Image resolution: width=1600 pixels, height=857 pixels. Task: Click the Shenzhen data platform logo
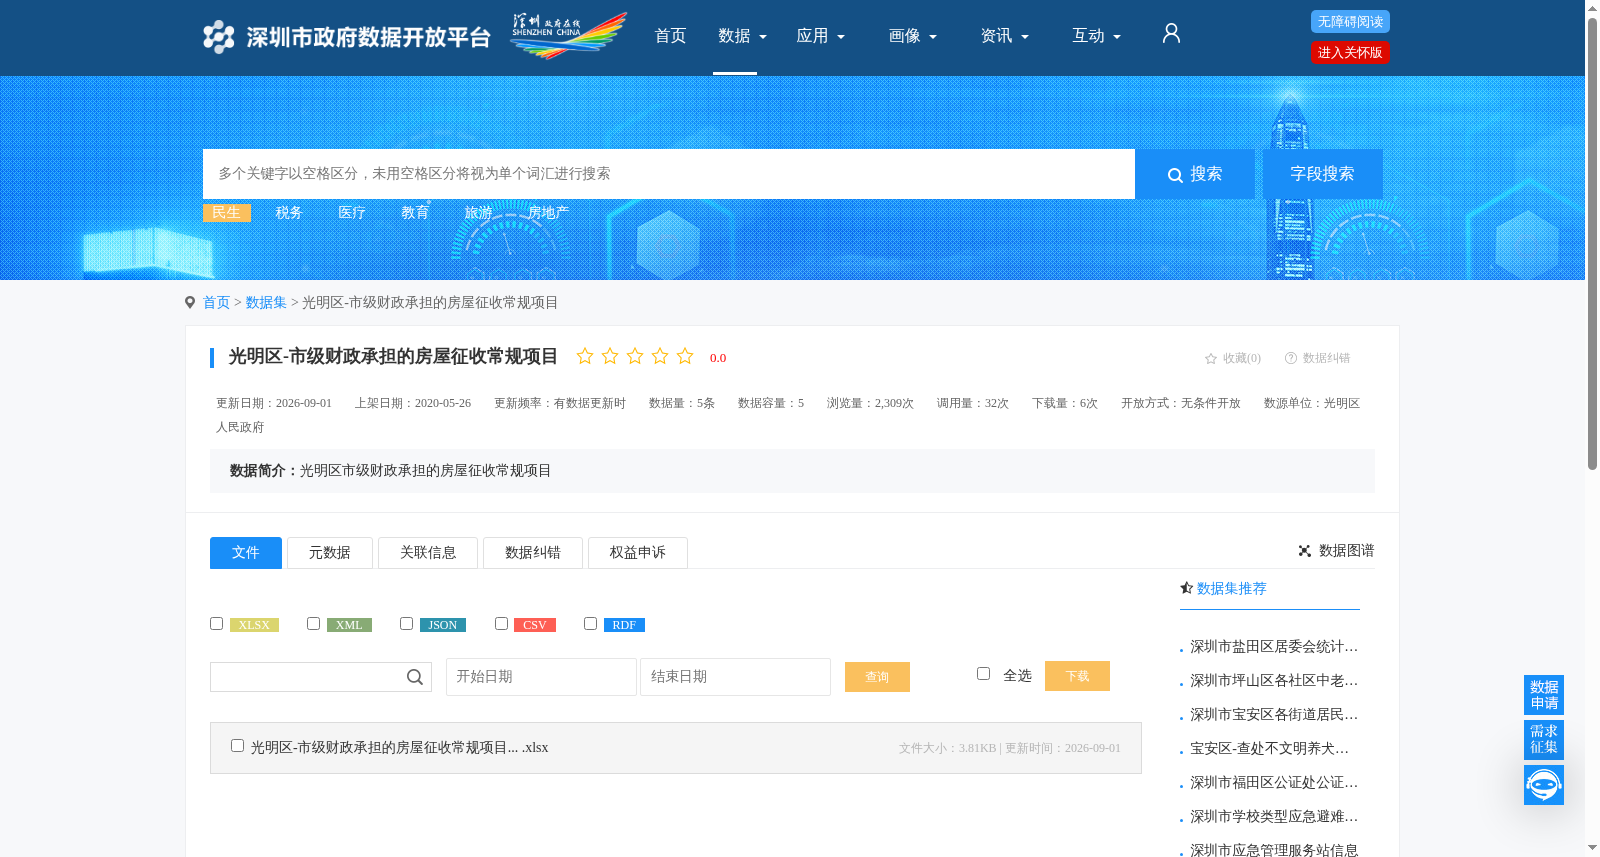click(346, 37)
